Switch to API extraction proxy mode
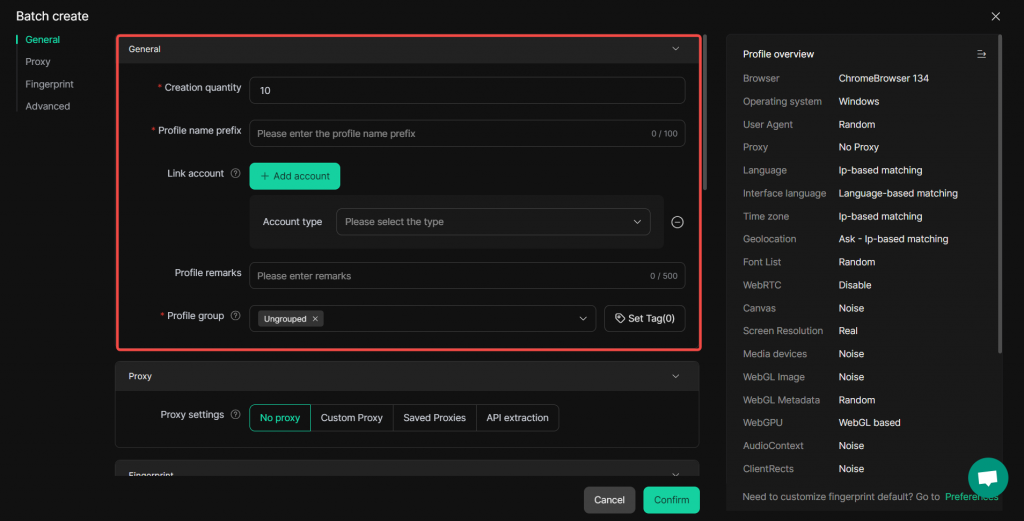This screenshot has width=1024, height=521. click(517, 418)
